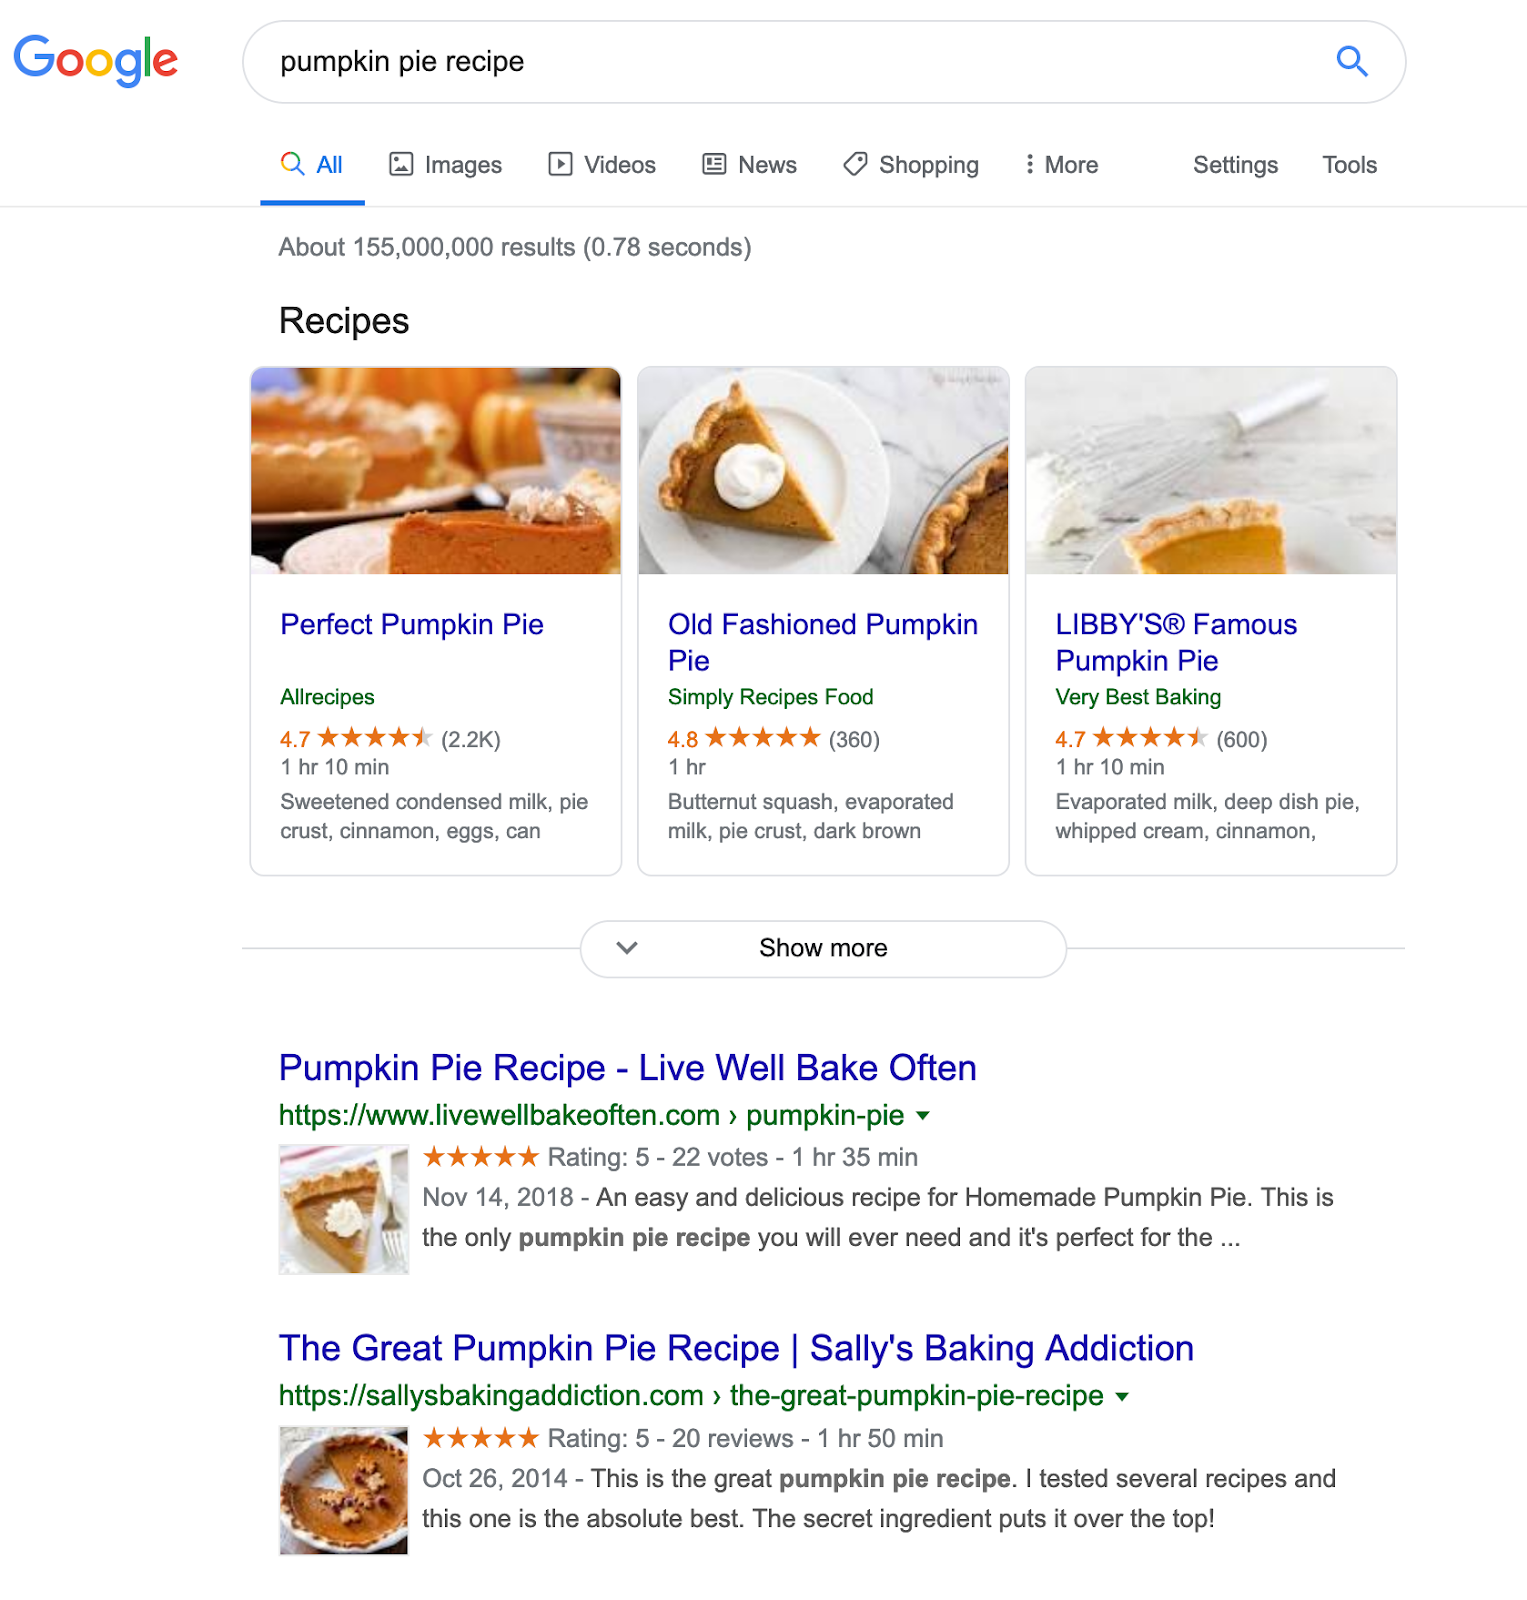
Task: Switch to the Videos tab
Action: point(602,165)
